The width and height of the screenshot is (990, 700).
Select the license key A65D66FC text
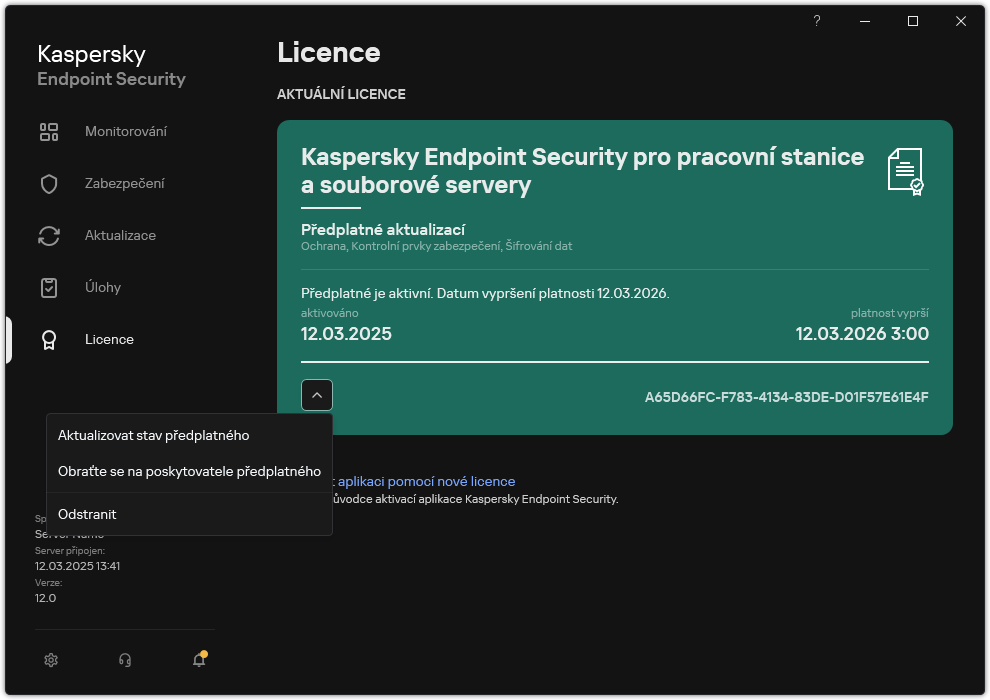(786, 396)
